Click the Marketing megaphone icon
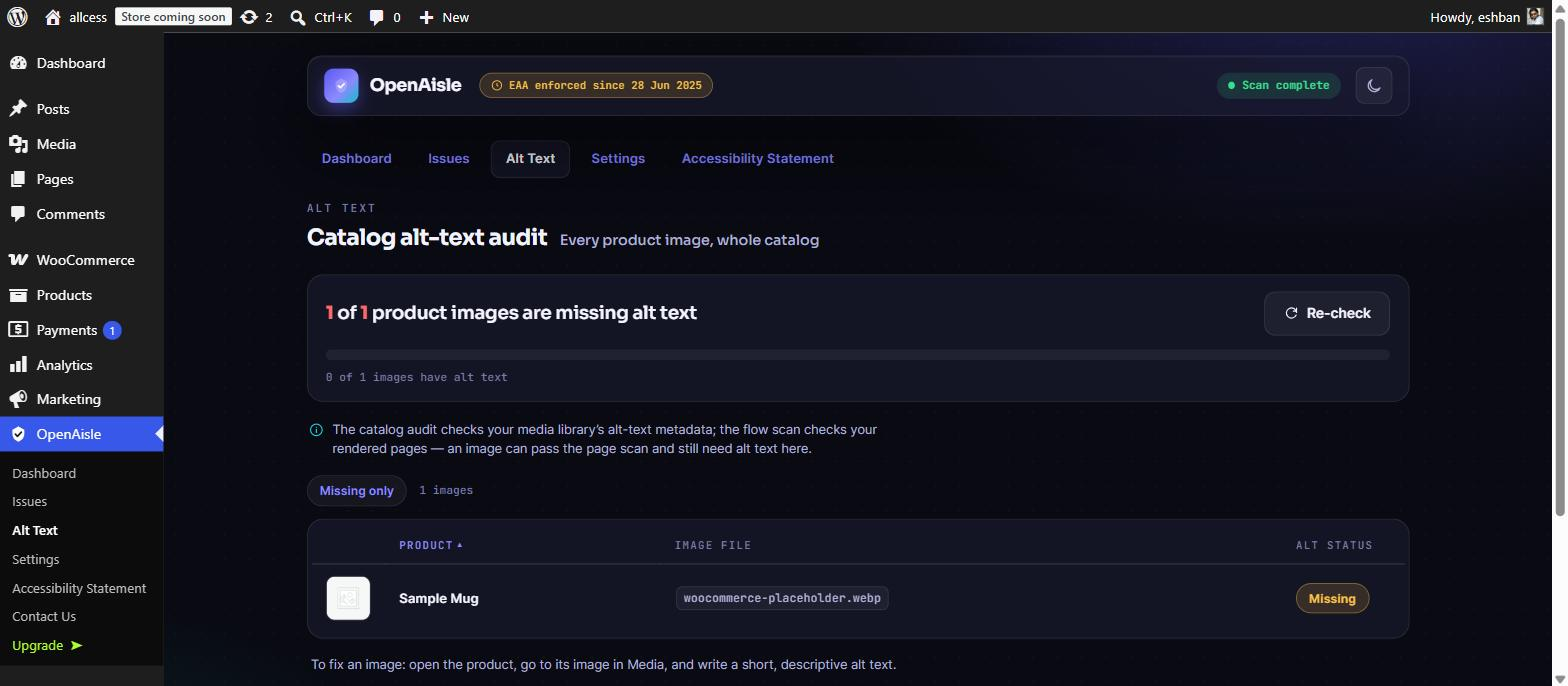 (18, 399)
